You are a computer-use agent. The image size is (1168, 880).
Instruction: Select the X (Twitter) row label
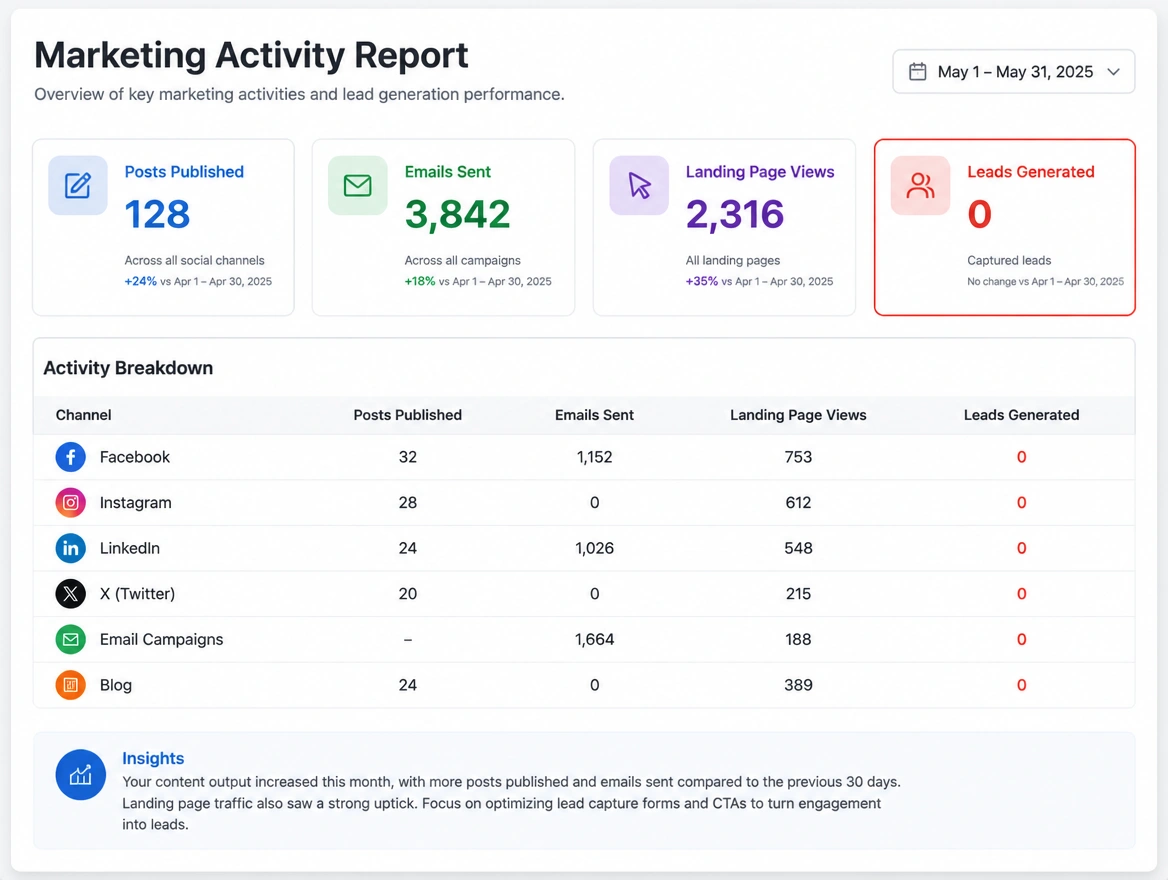click(138, 594)
